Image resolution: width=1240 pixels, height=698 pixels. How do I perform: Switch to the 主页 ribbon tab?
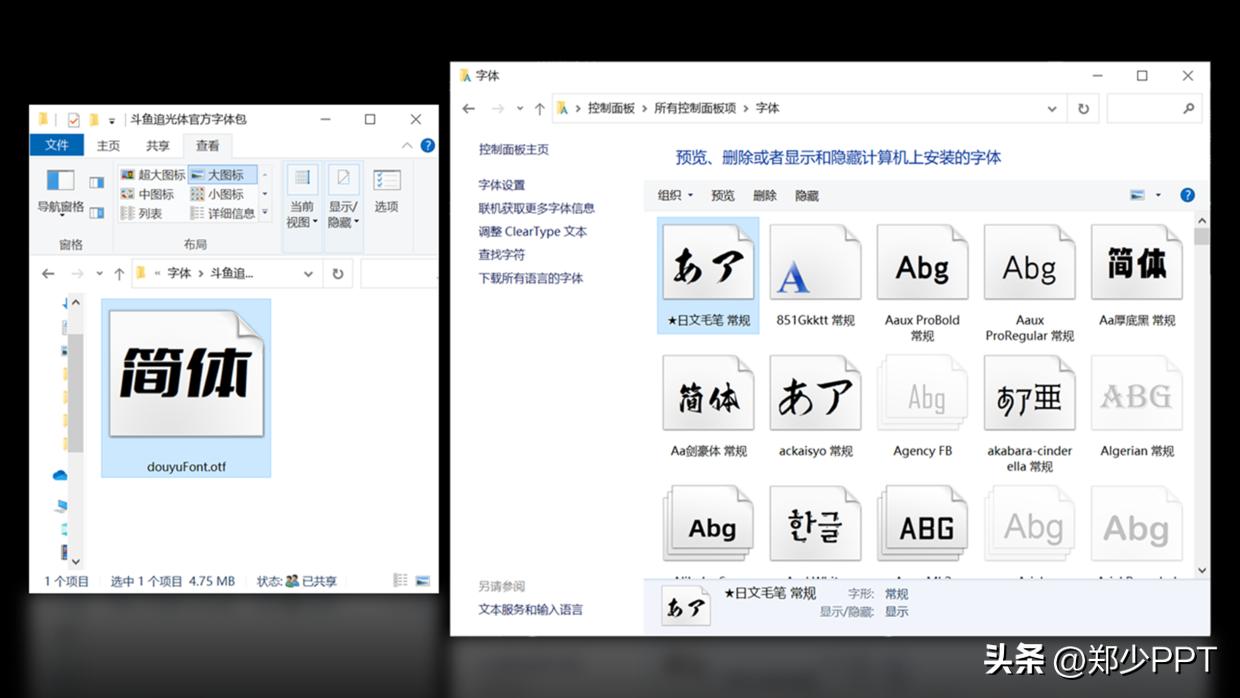tap(108, 146)
